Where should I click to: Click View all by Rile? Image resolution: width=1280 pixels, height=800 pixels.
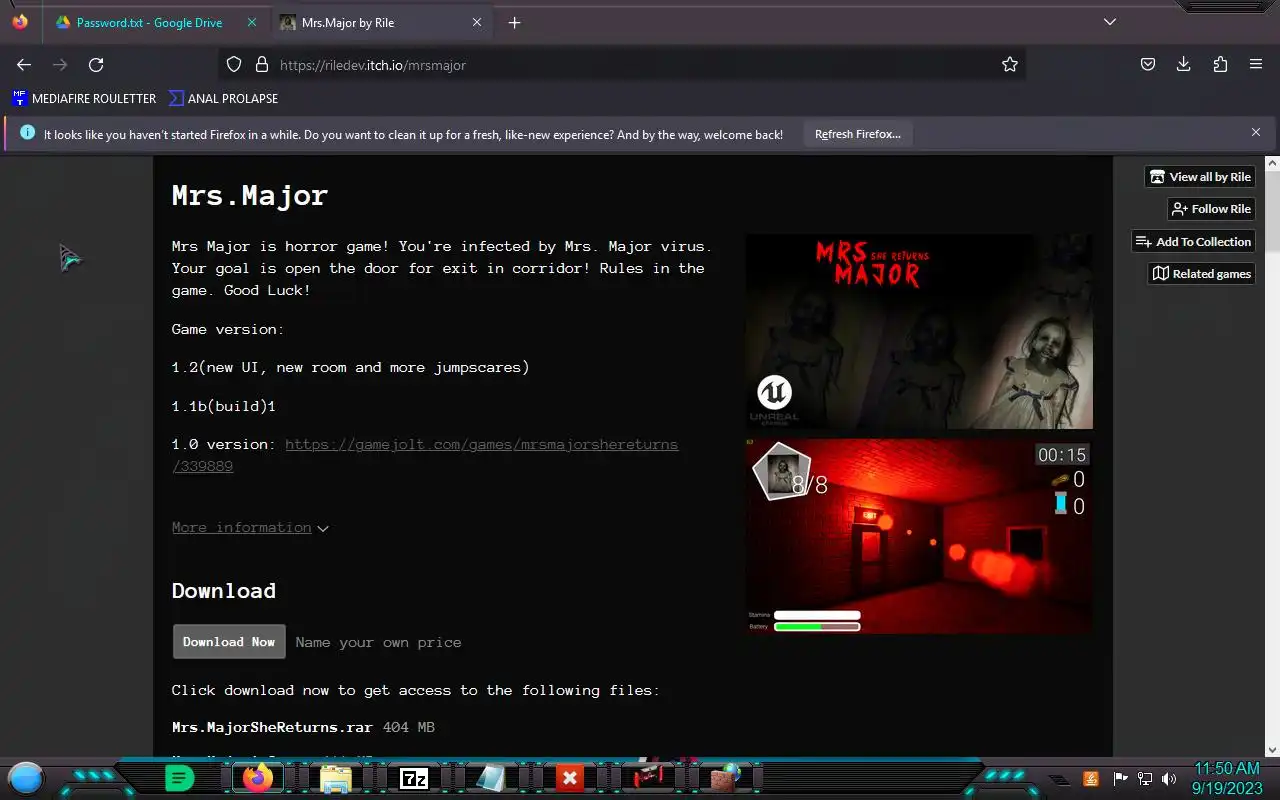[x=1200, y=176]
